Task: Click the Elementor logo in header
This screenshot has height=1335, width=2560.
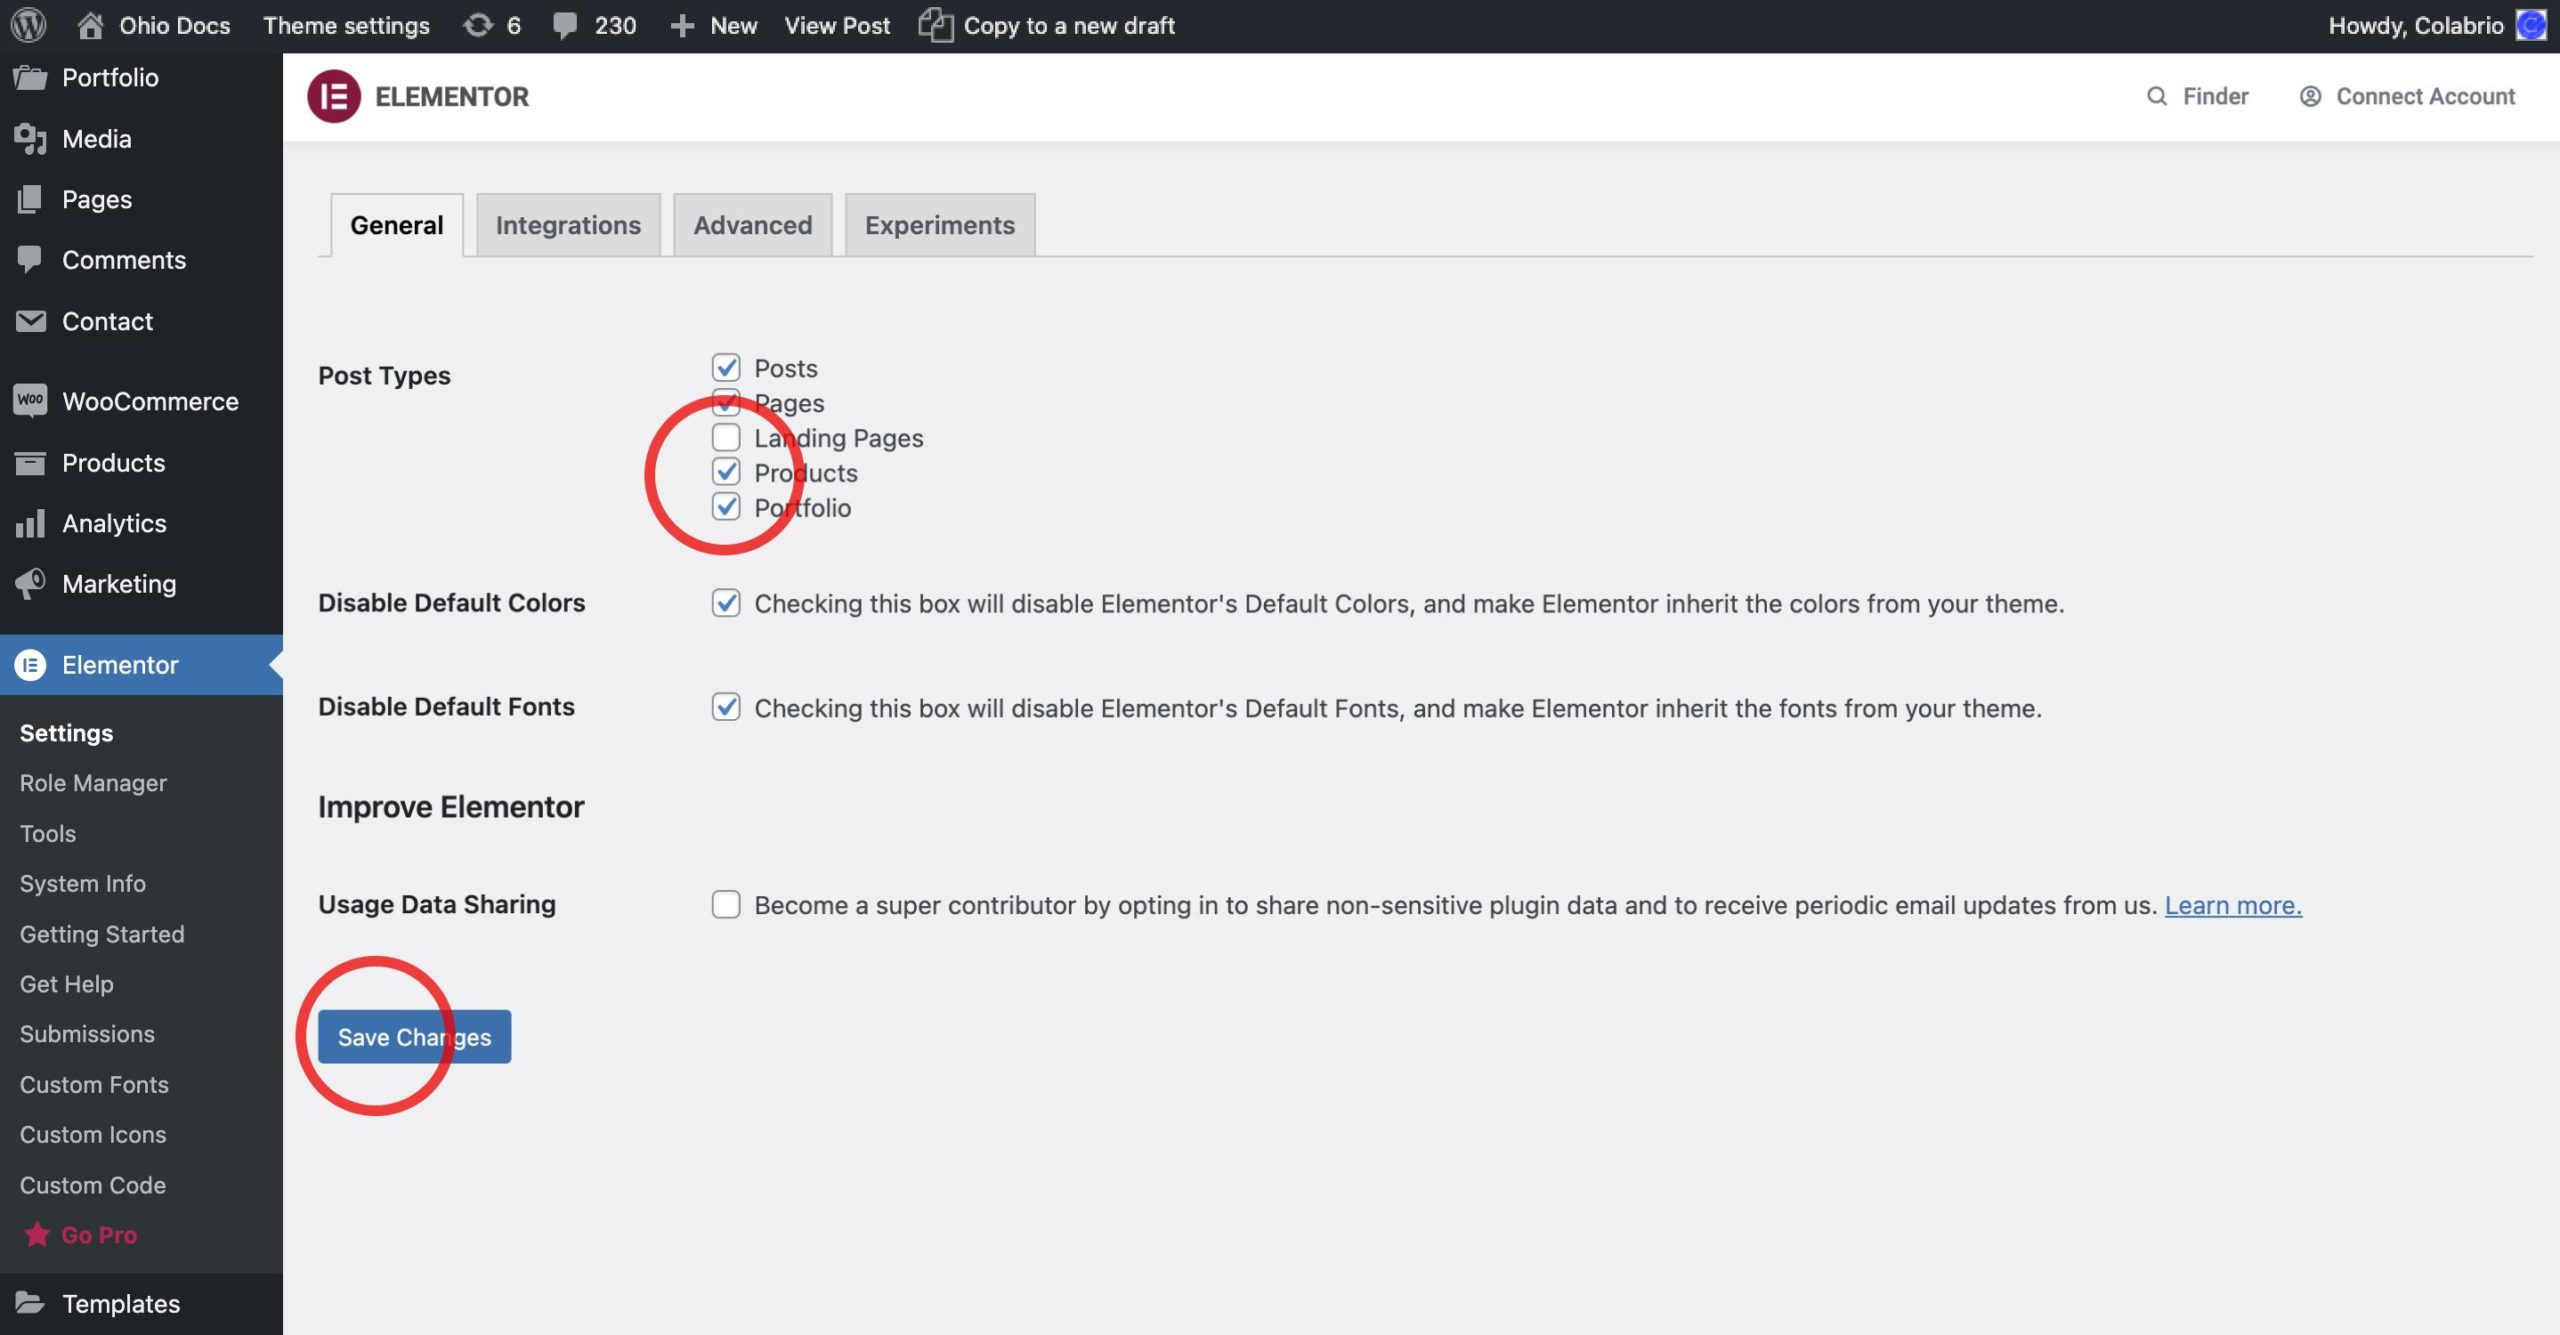Action: coord(334,96)
